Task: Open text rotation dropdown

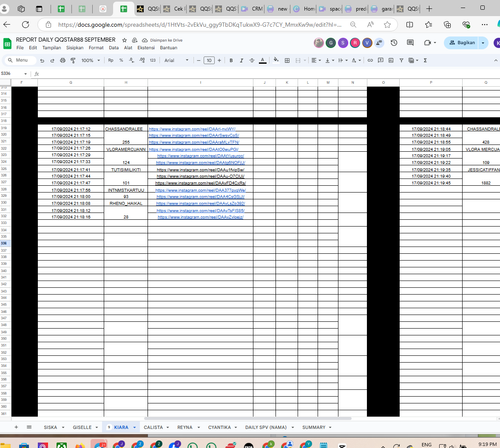Action: click(356, 60)
